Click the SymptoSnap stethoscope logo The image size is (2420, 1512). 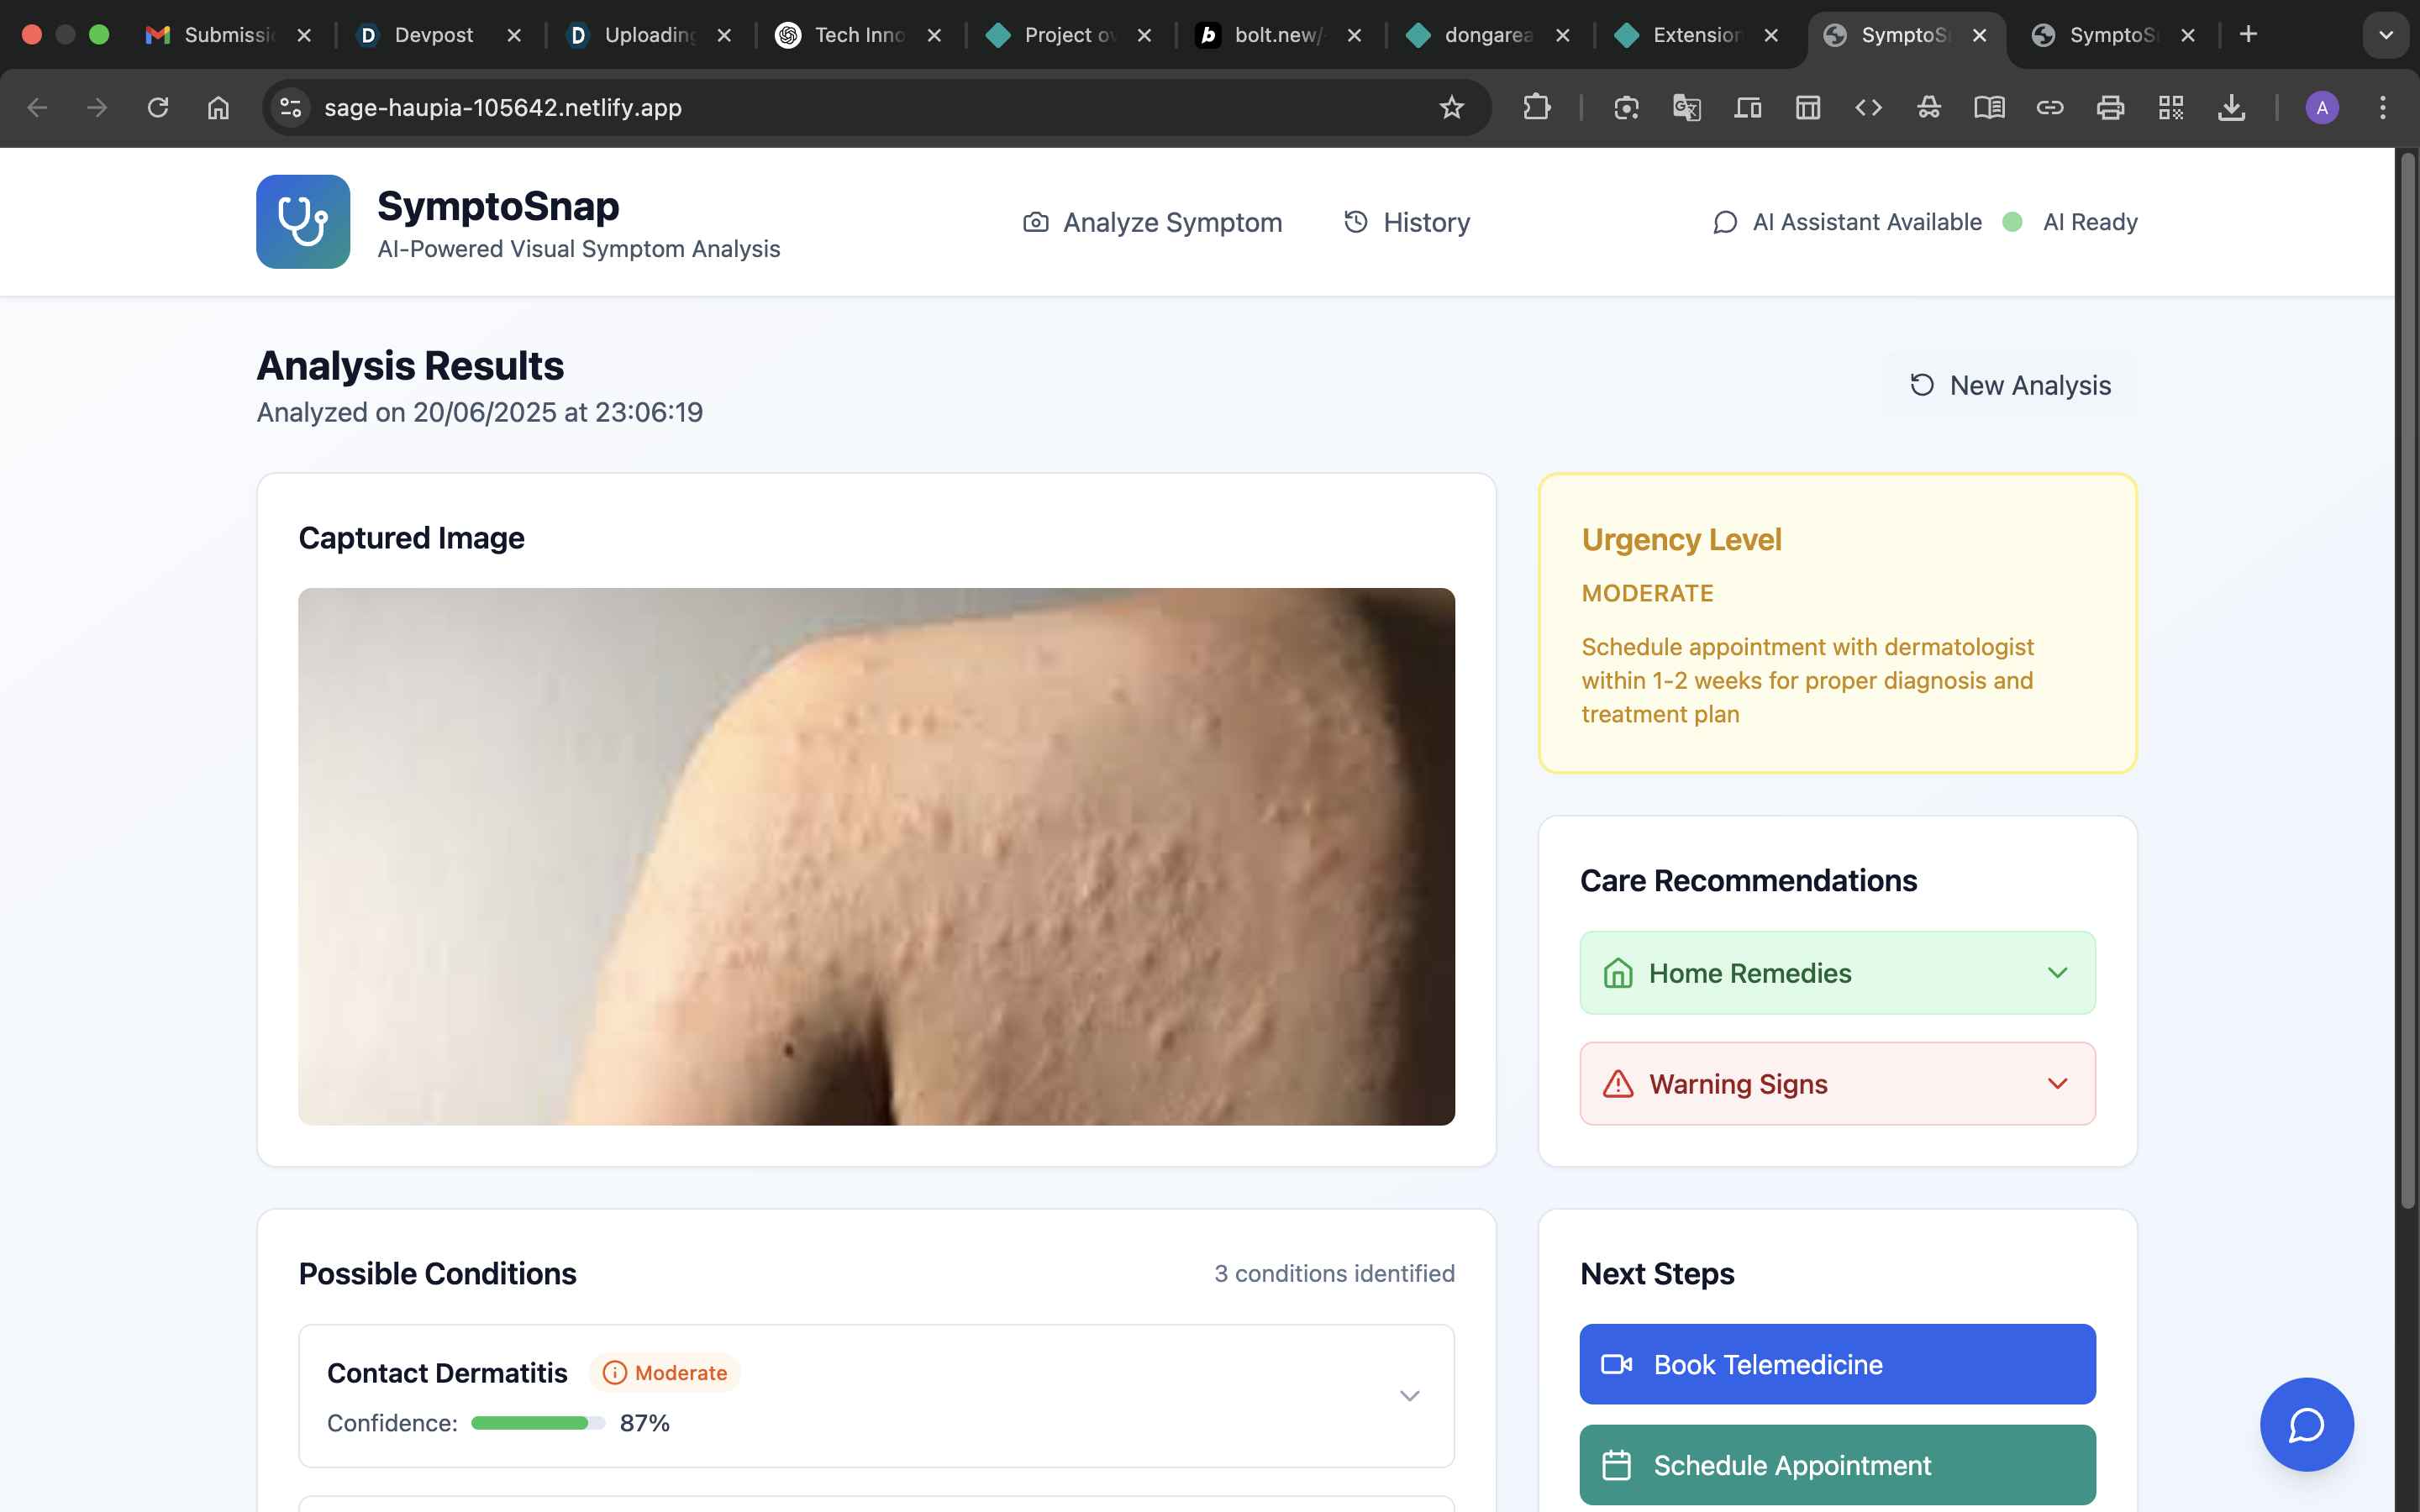click(x=302, y=222)
